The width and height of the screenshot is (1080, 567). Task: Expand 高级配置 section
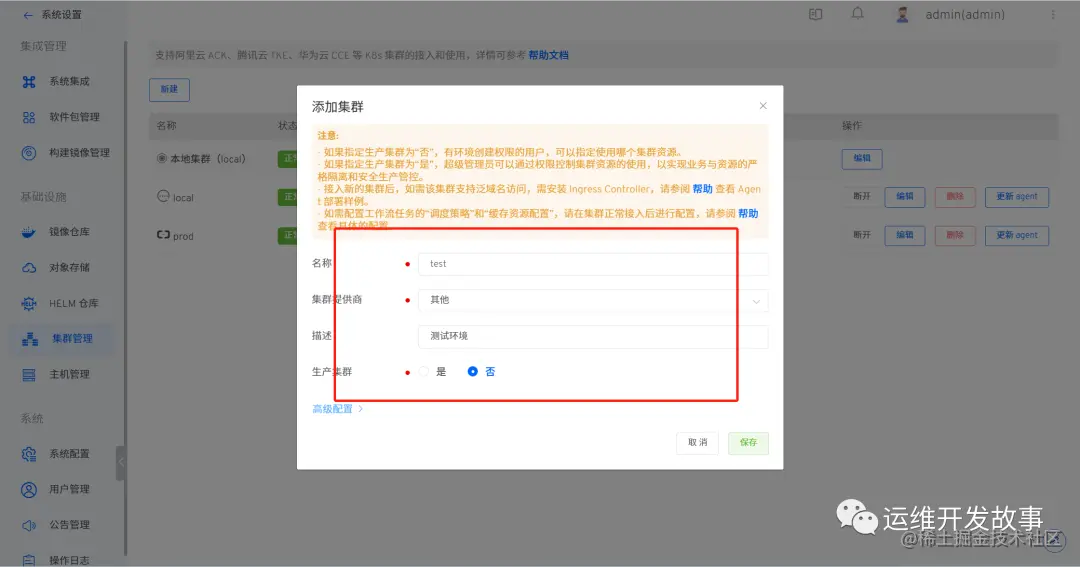tap(338, 409)
